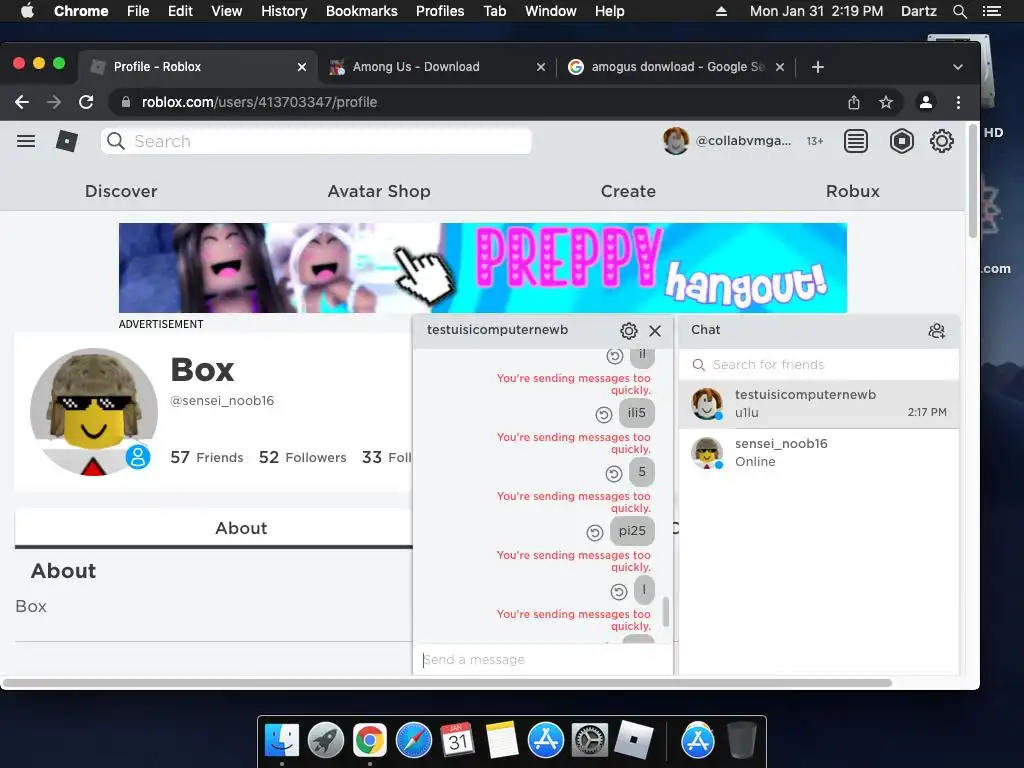1024x768 pixels.
Task: Go to the Robux page
Action: pyautogui.click(x=852, y=191)
